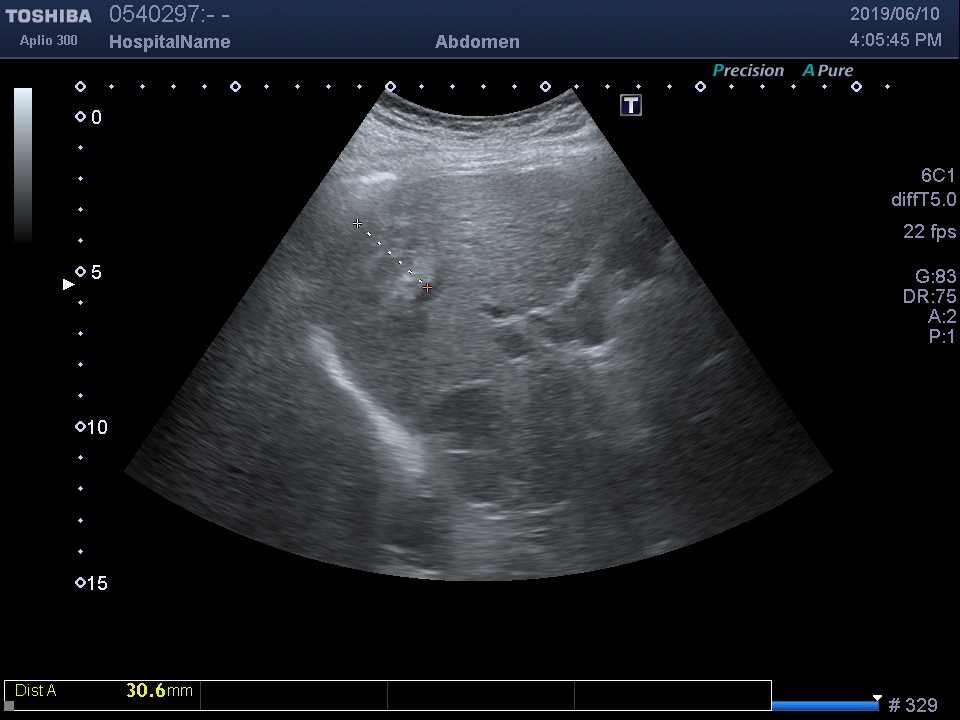Open the 6C1 transducer selection
Screen dimensions: 960x720
[938, 176]
